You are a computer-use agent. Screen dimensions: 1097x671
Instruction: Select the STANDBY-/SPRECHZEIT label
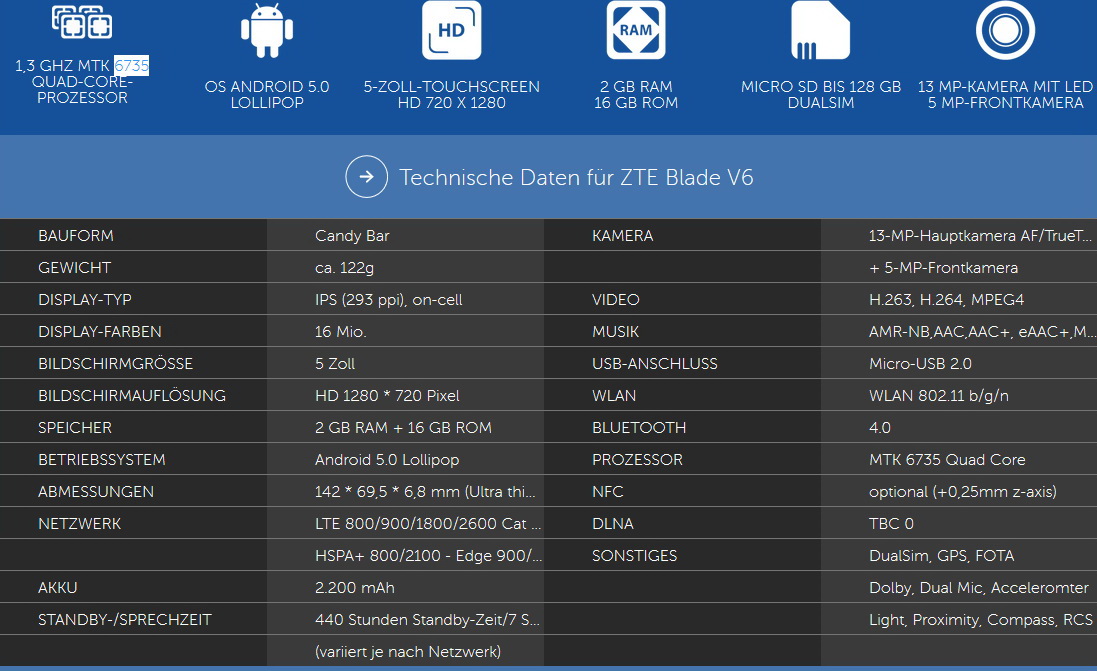(125, 620)
